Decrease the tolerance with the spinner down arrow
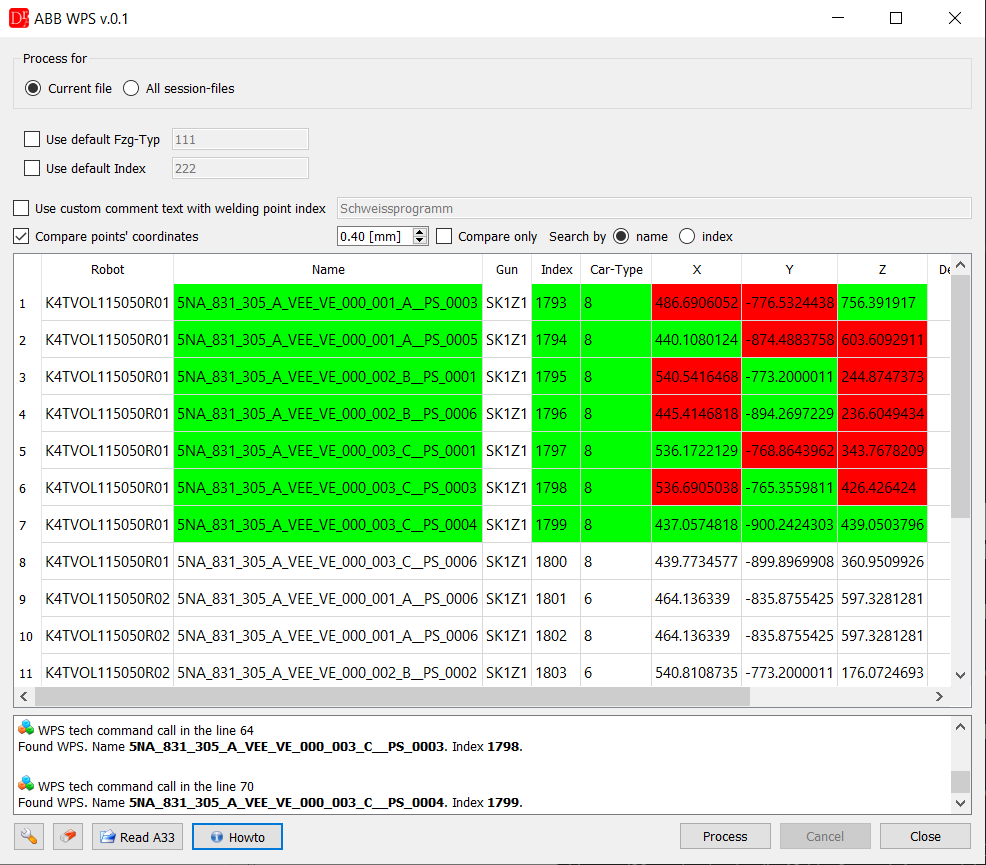The image size is (986, 865). 420,241
